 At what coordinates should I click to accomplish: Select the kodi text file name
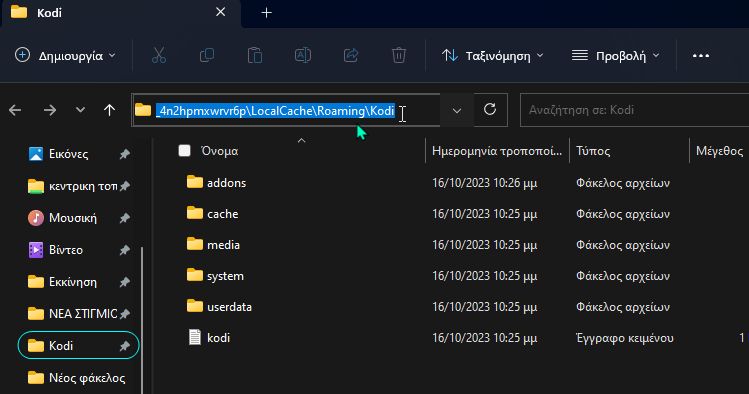218,338
